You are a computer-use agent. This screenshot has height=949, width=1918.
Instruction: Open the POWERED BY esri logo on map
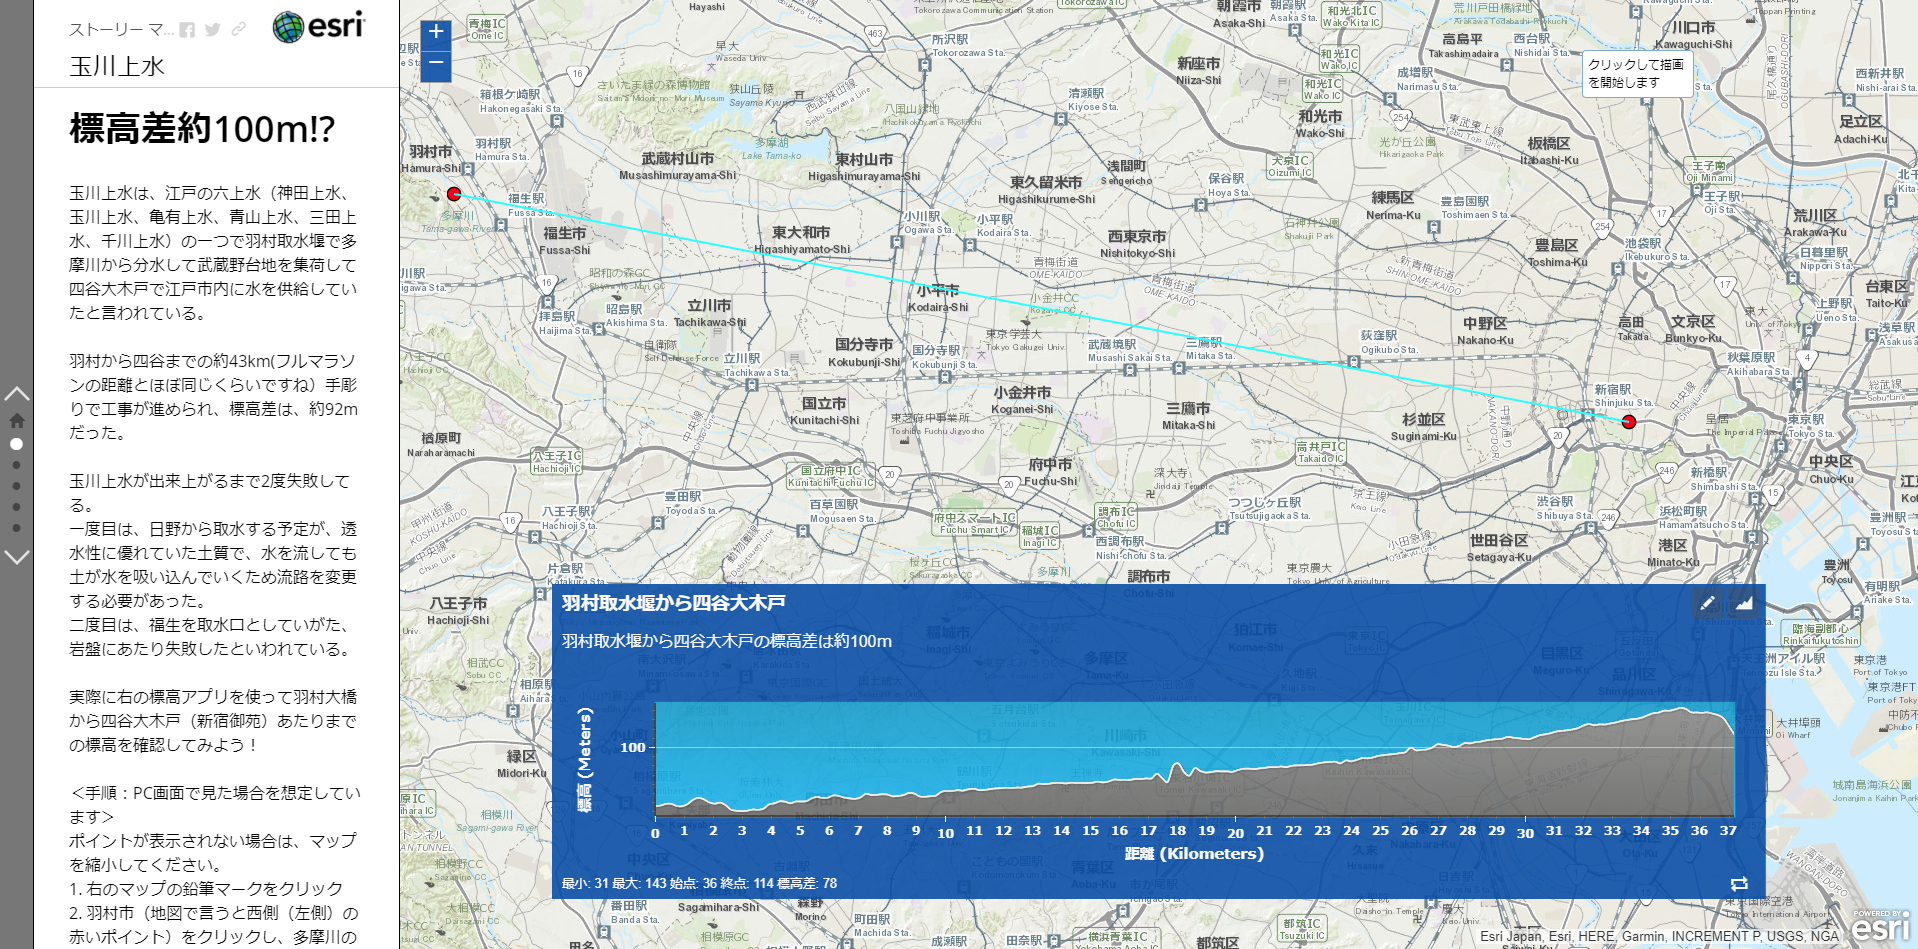coord(1879,927)
